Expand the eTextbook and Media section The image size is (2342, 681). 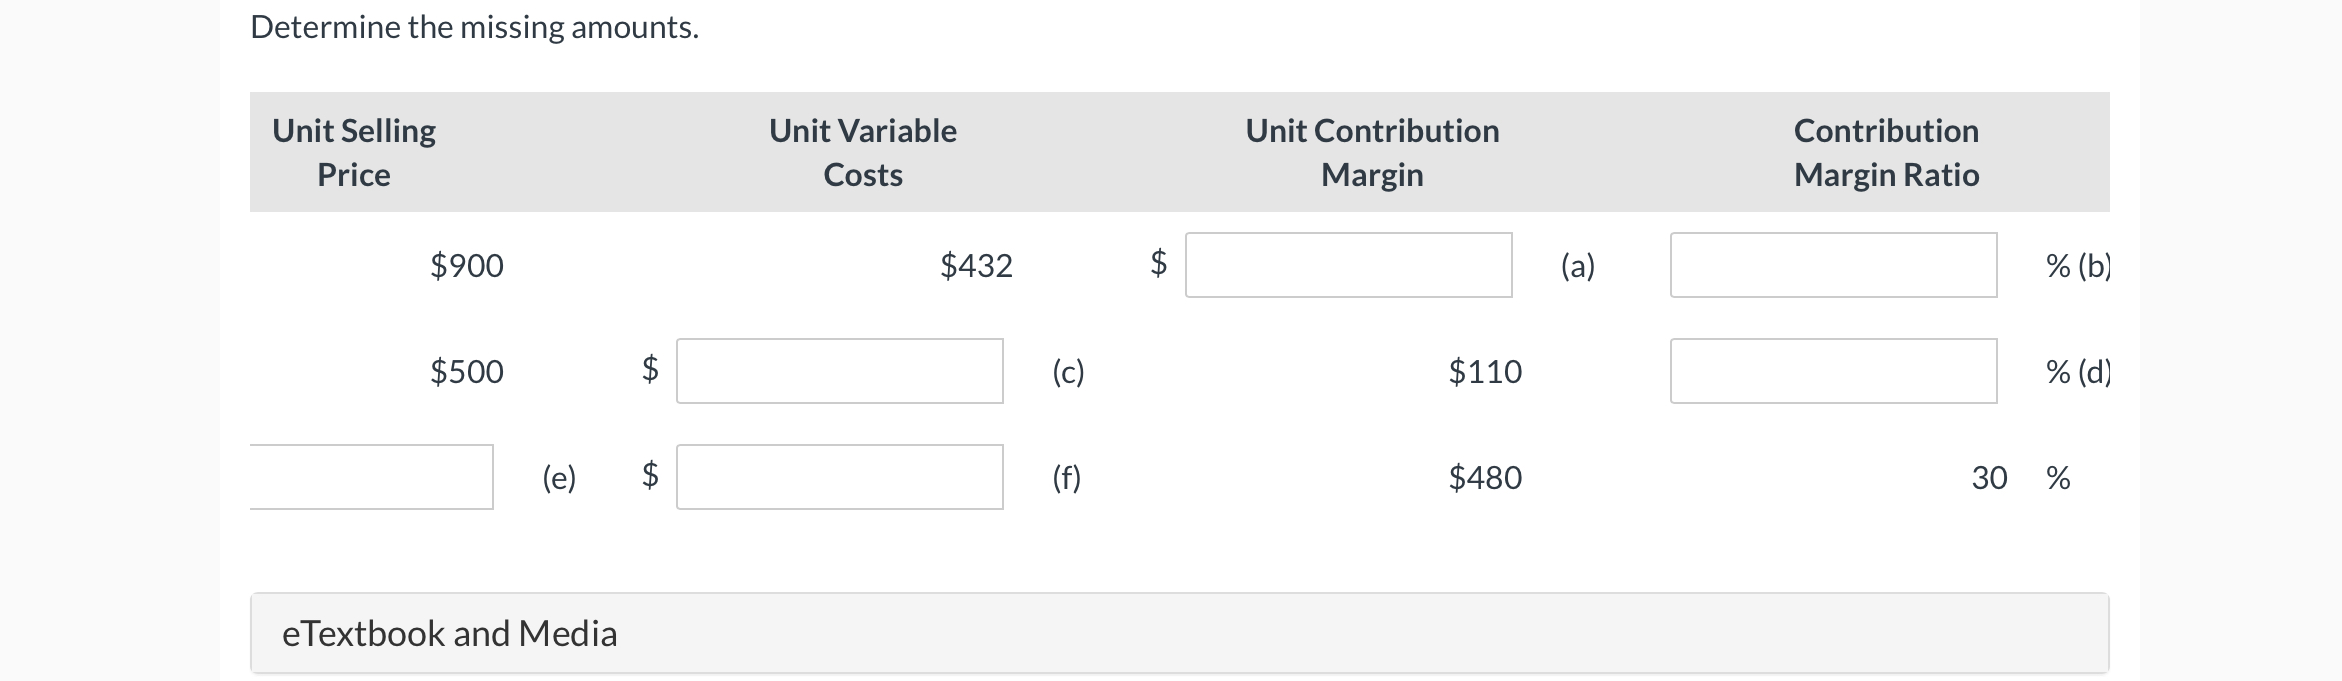450,633
